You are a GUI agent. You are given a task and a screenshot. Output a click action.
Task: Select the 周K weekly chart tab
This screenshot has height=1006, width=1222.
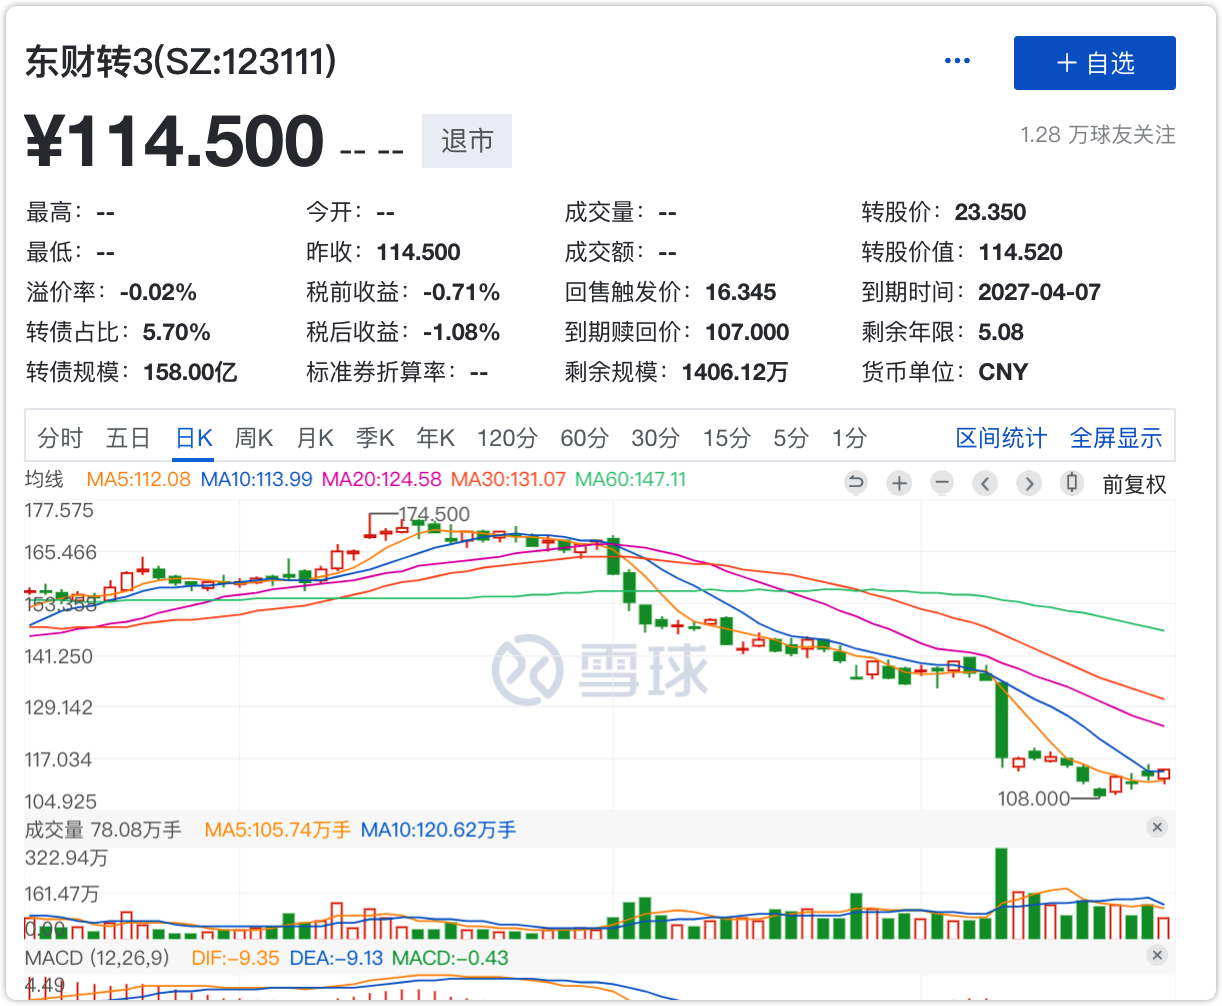click(254, 438)
